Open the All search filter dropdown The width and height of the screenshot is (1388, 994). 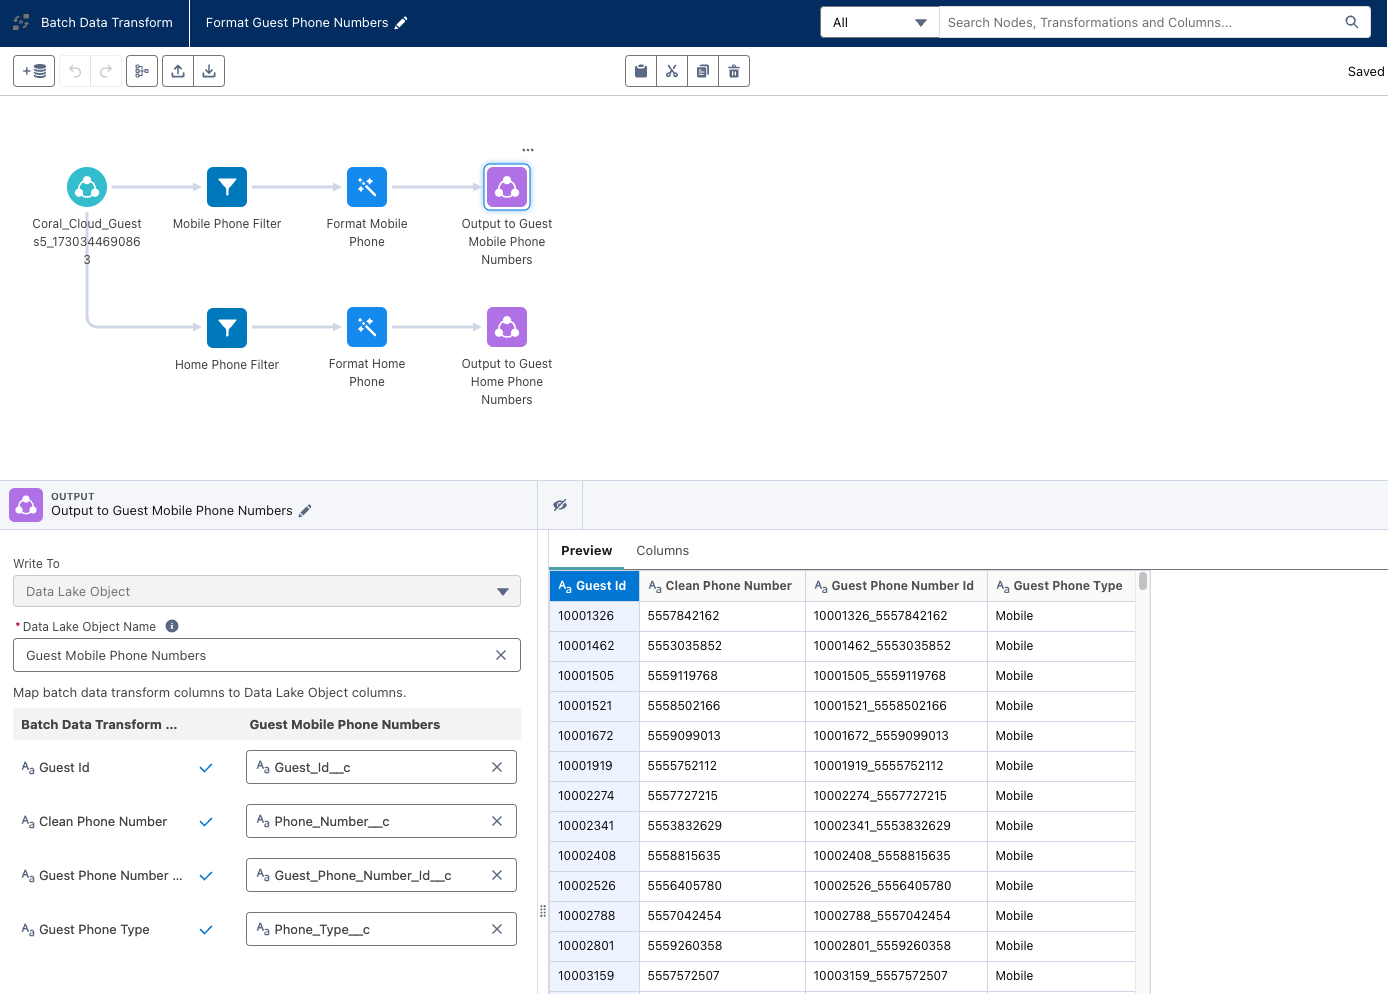[x=879, y=22]
